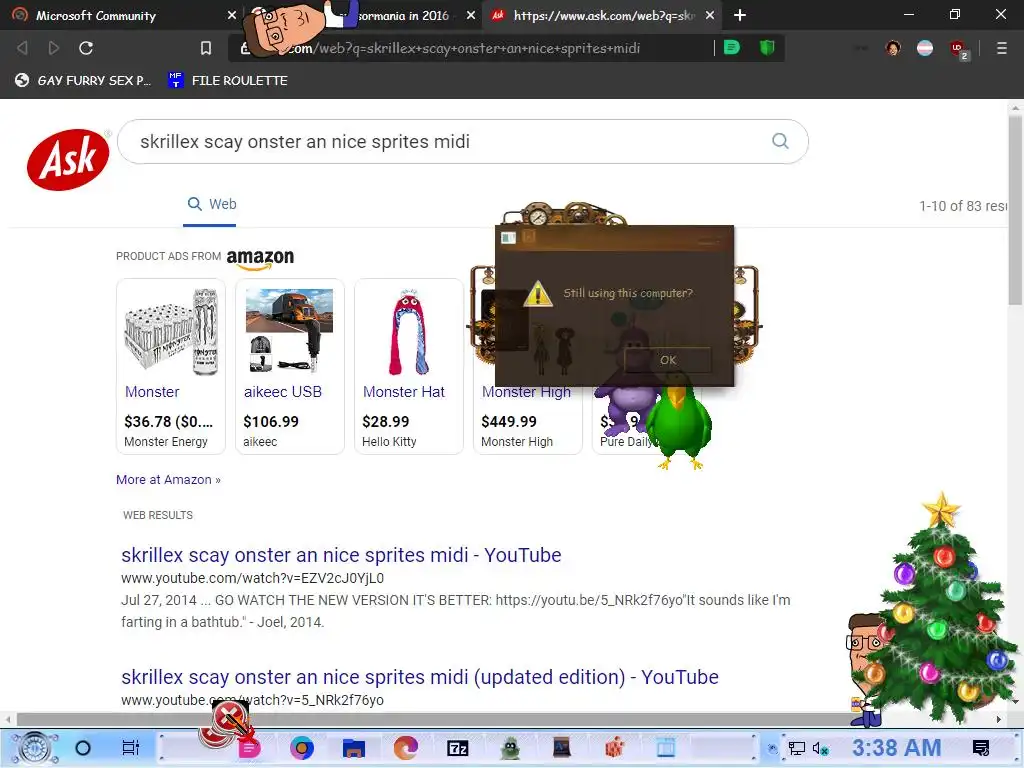Screen dimensions: 1024x768
Task: Open the steampunk Start button on the taskbar
Action: click(x=34, y=748)
